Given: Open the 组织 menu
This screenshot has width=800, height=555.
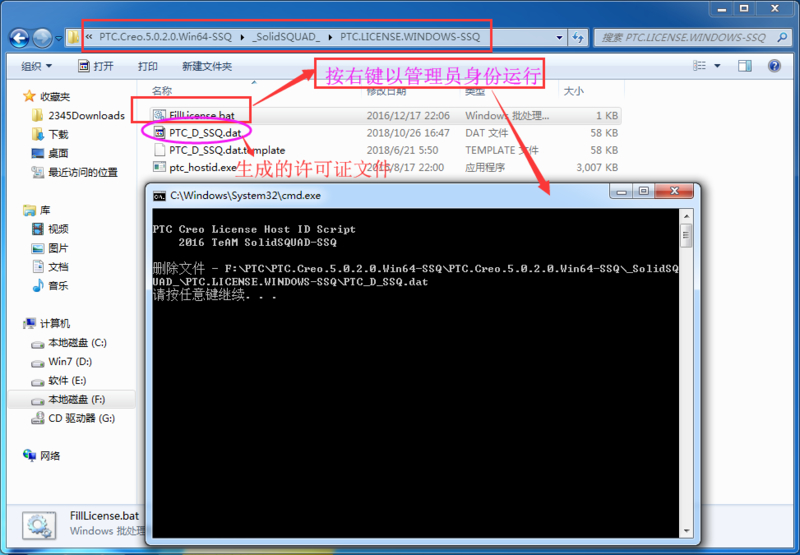Looking at the screenshot, I should (x=36, y=66).
